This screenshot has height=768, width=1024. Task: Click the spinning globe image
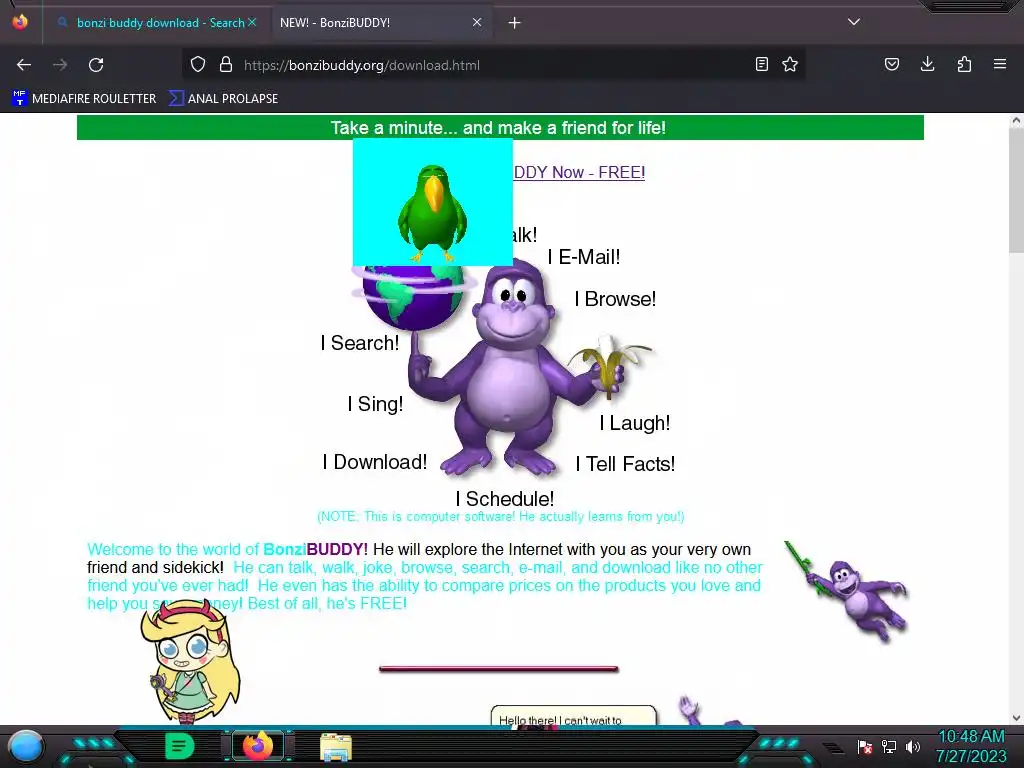point(413,297)
